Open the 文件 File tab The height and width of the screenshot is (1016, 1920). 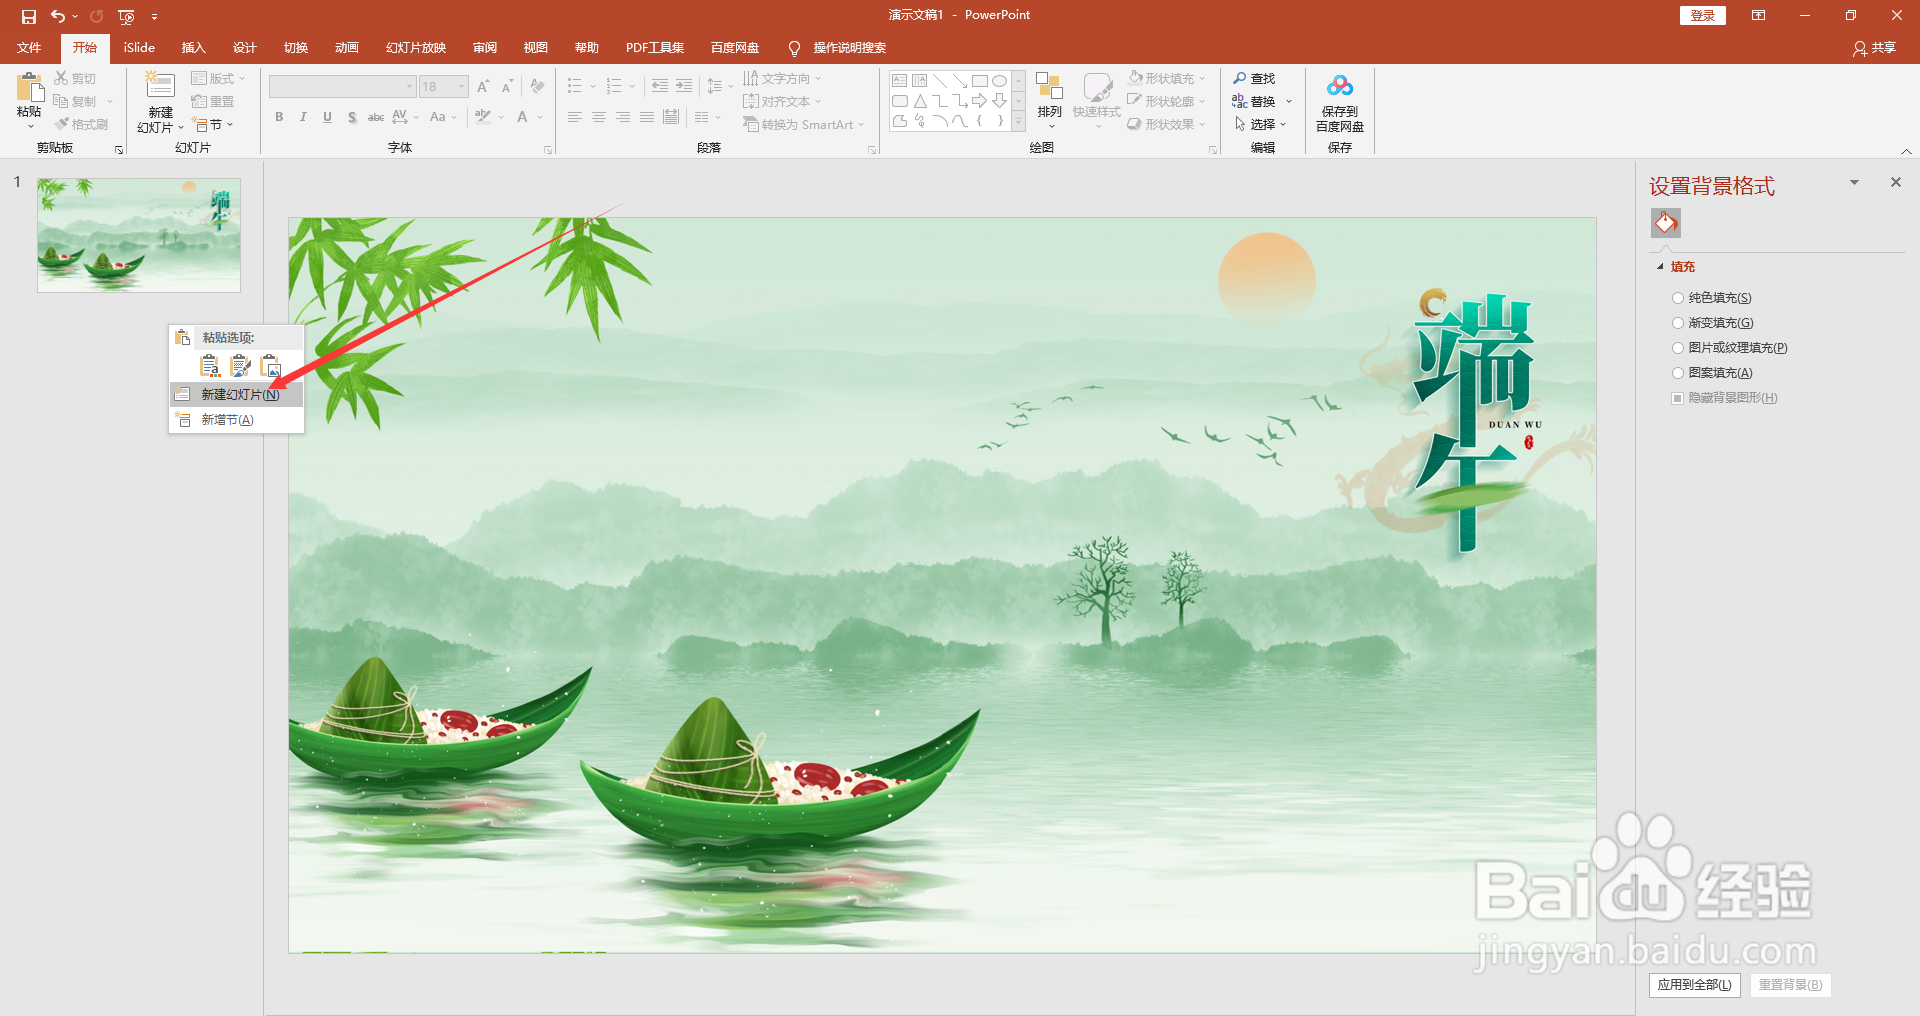29,48
